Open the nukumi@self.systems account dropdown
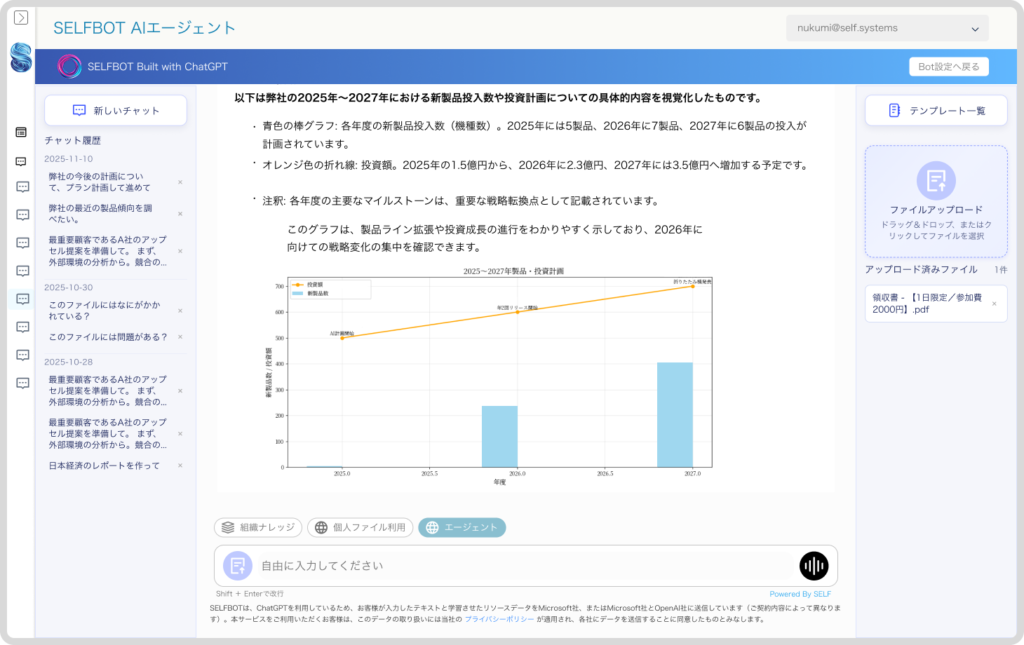The image size is (1024, 645). tap(887, 29)
